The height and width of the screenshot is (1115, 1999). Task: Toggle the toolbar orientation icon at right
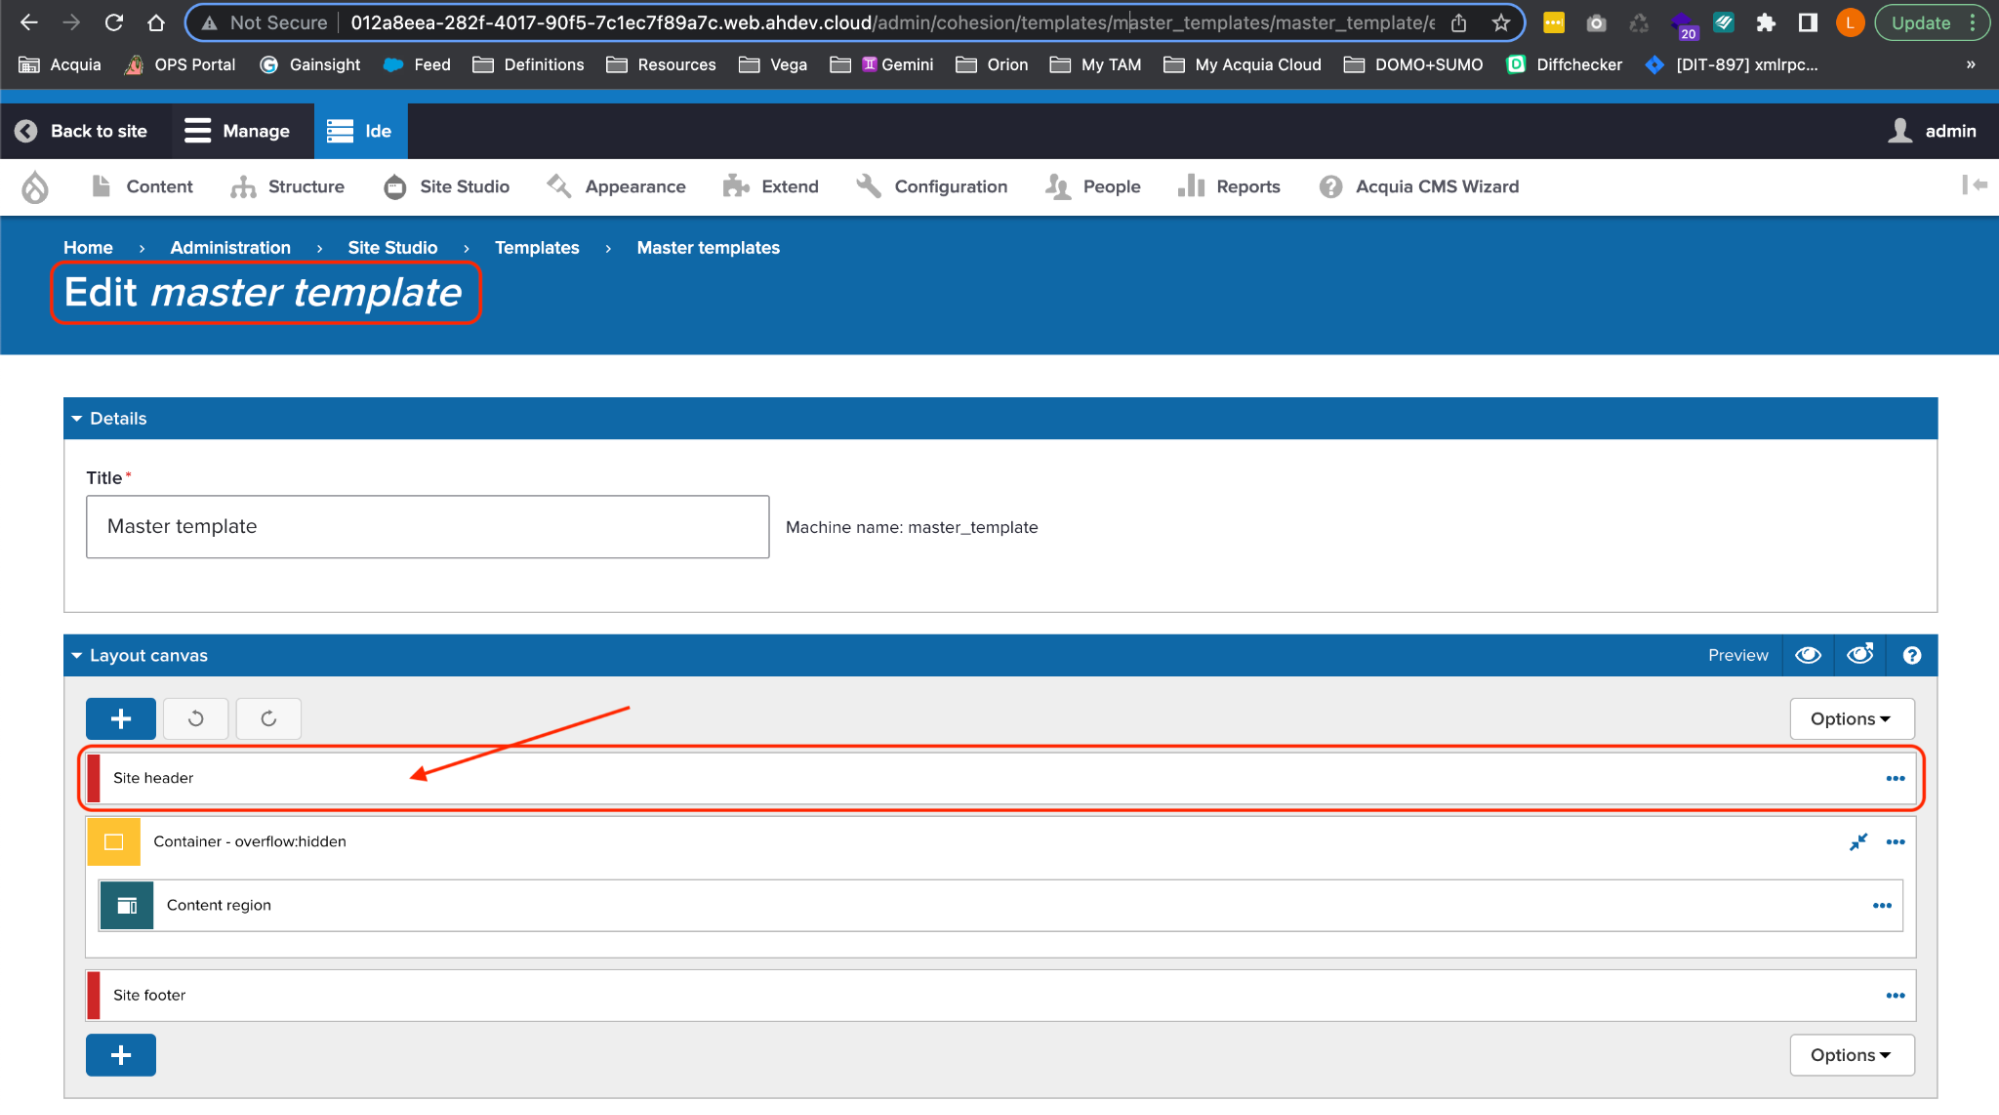(1974, 185)
